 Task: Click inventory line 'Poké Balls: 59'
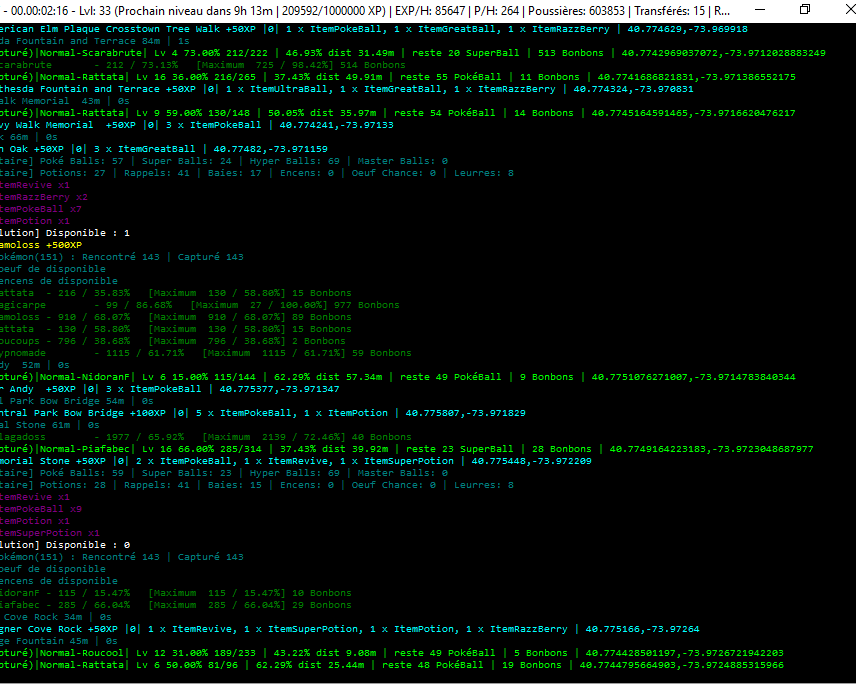(x=224, y=473)
